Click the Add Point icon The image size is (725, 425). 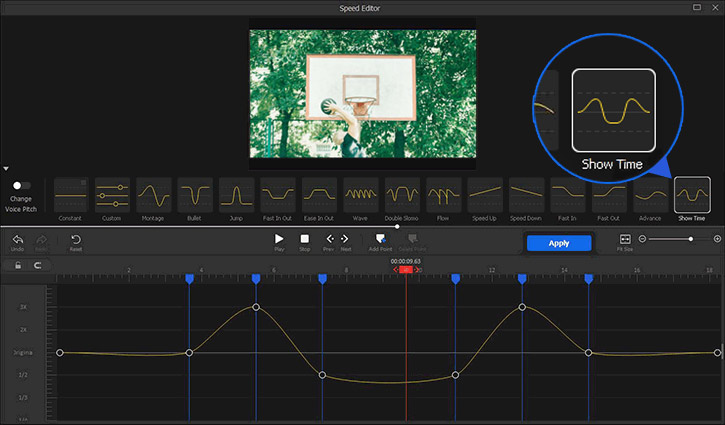[380, 238]
